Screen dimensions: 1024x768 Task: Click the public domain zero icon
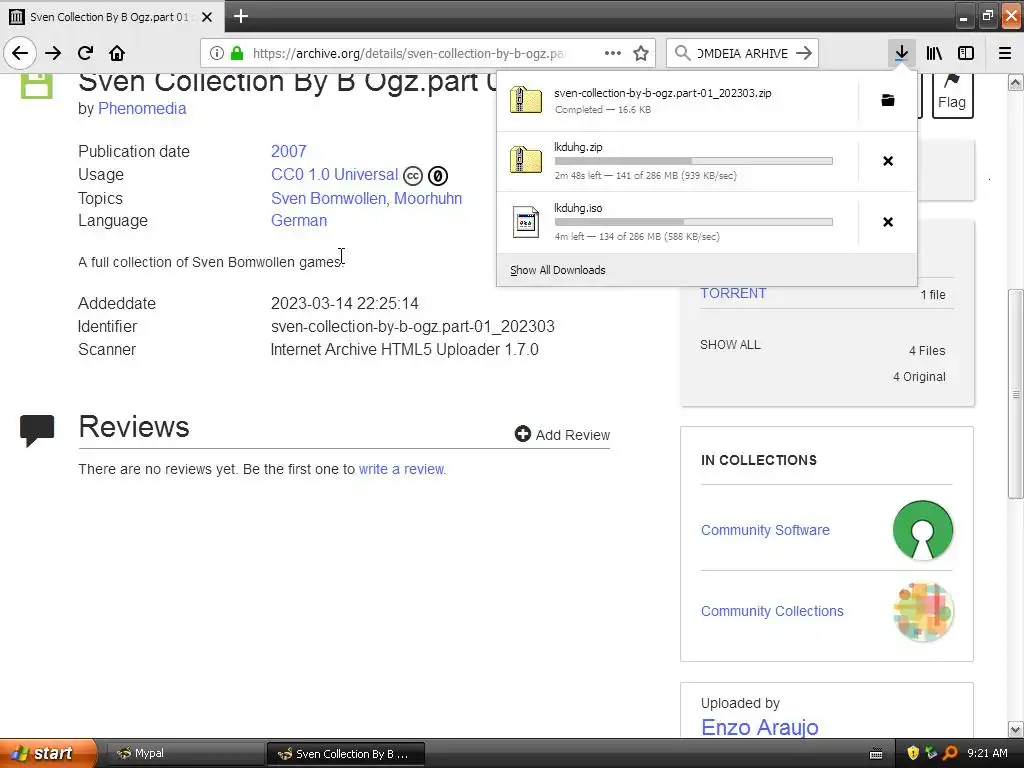click(x=438, y=176)
